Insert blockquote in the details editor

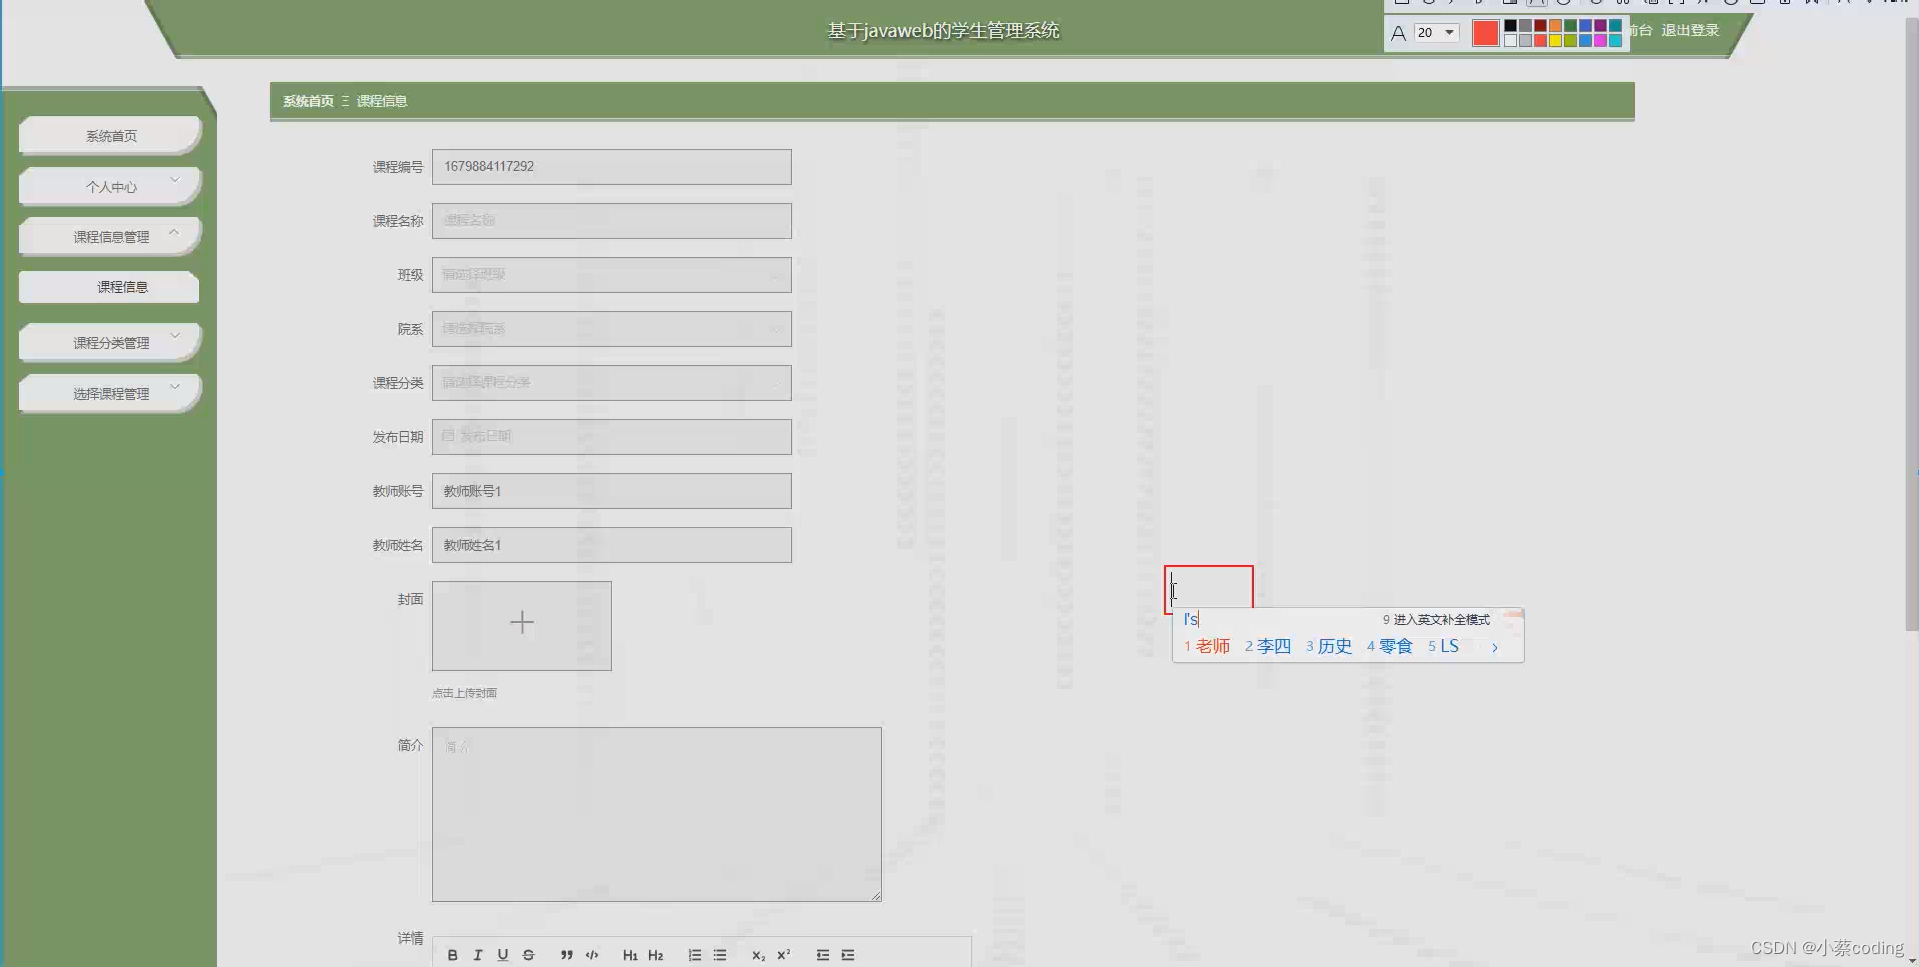coord(567,955)
